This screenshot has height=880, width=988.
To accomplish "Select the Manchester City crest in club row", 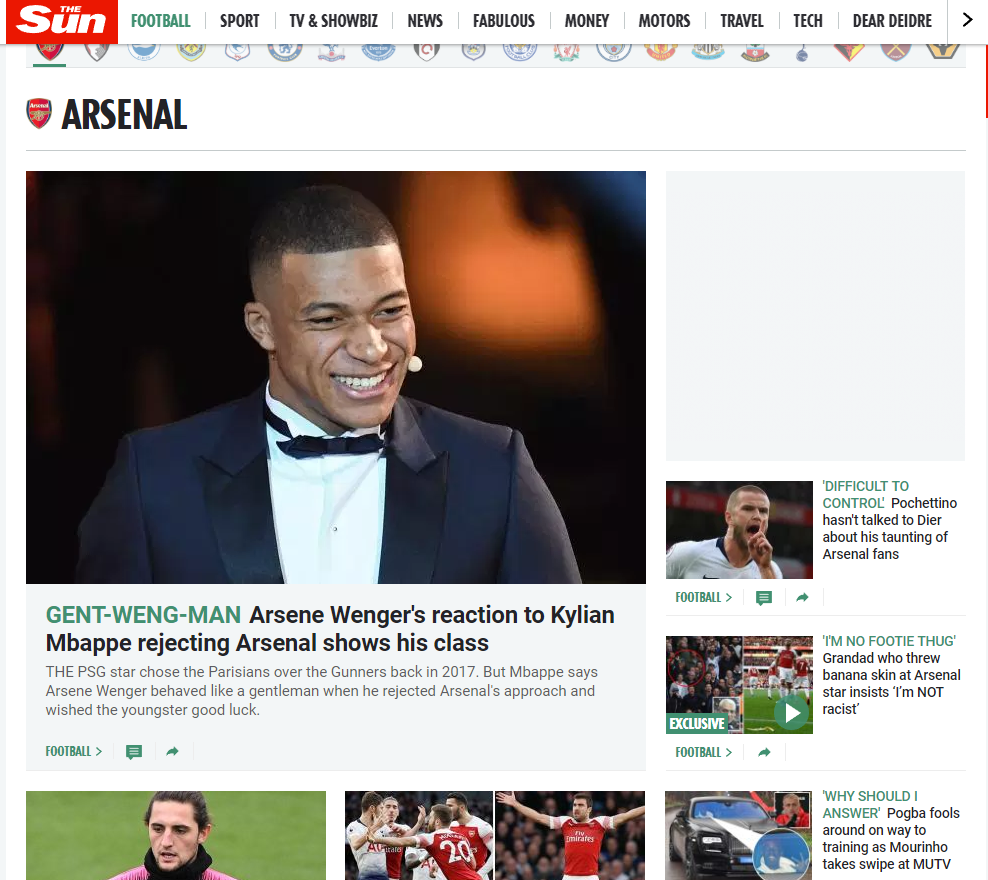I will [x=614, y=52].
